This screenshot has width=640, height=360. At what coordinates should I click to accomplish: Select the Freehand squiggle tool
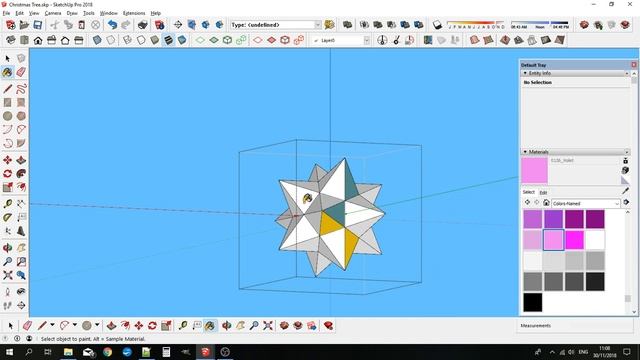pyautogui.click(x=21, y=89)
